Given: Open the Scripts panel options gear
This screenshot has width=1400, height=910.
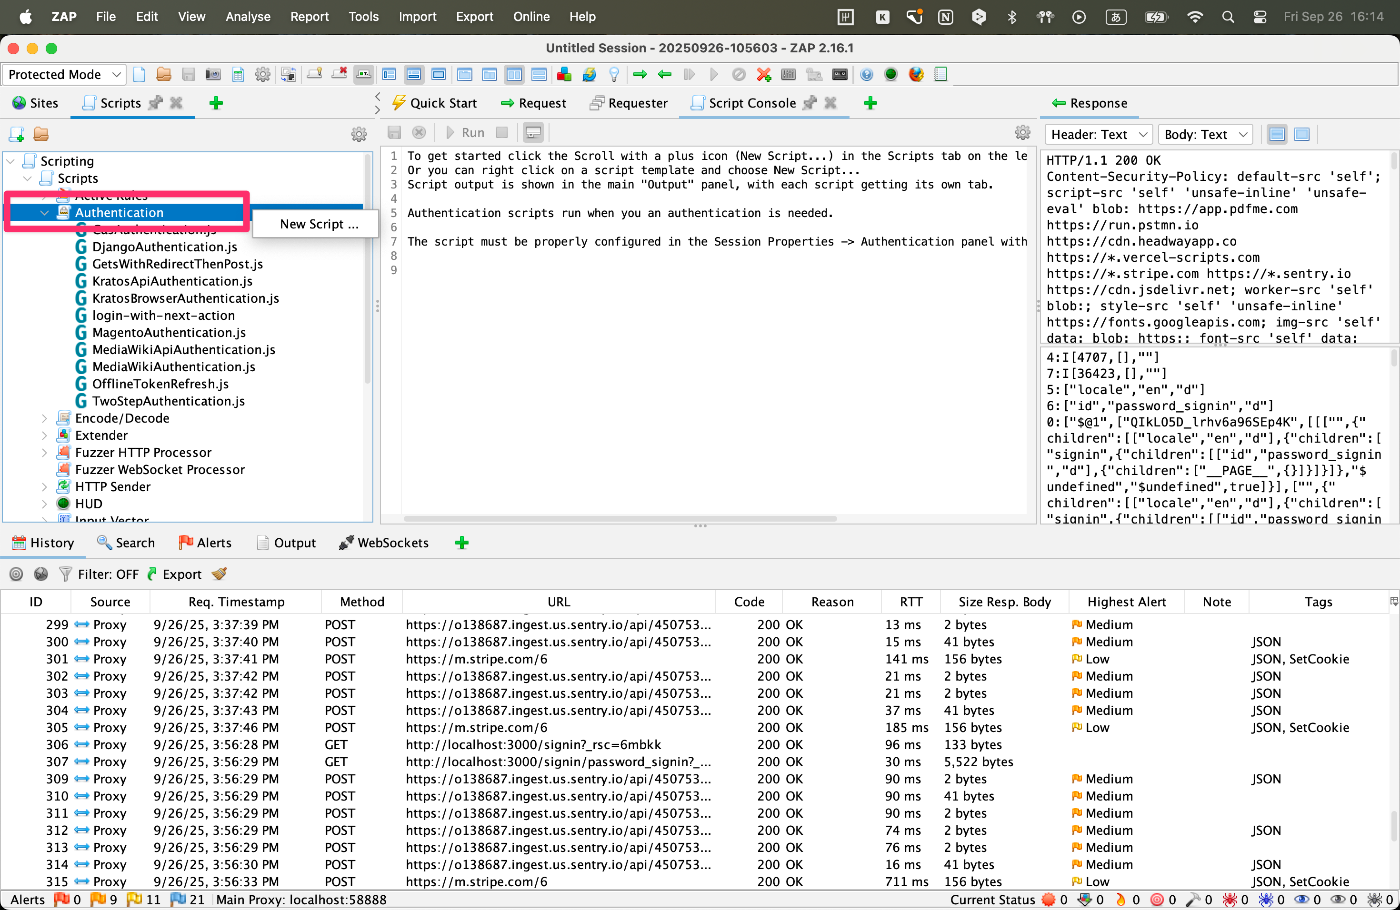Looking at the screenshot, I should pyautogui.click(x=359, y=134).
